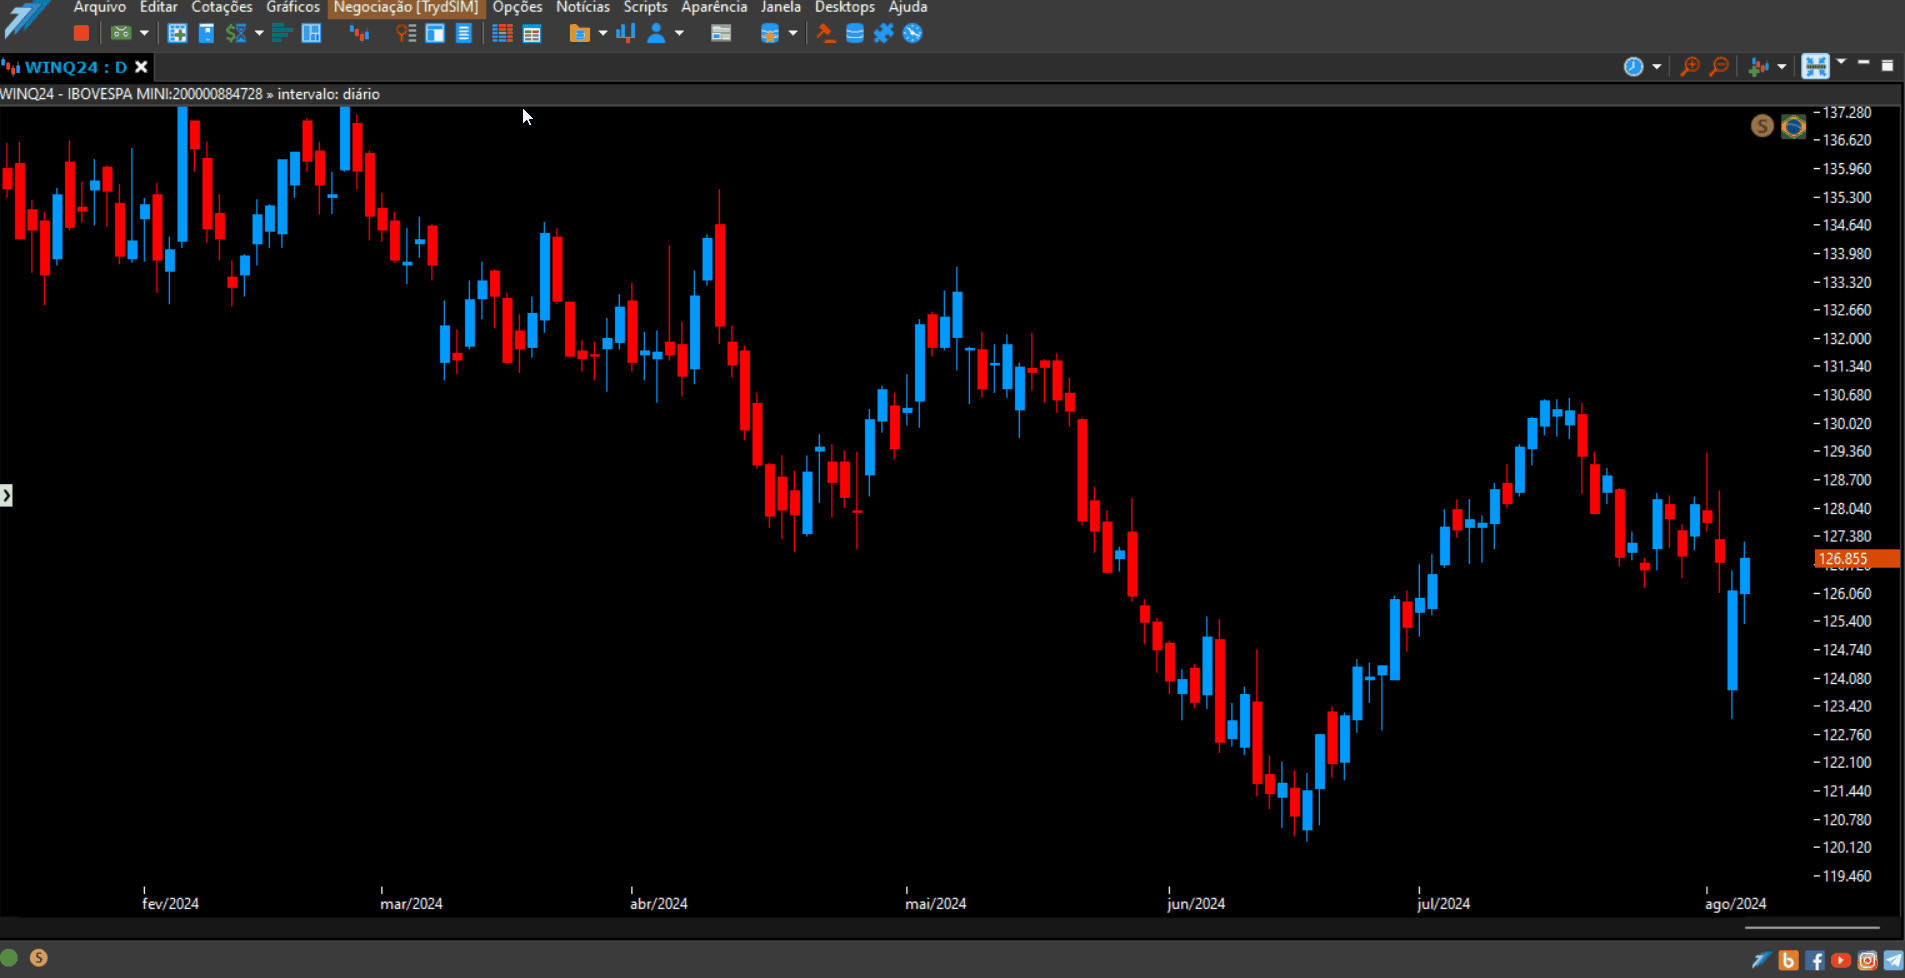Open the Janela menu
1905x978 pixels.
(x=781, y=7)
